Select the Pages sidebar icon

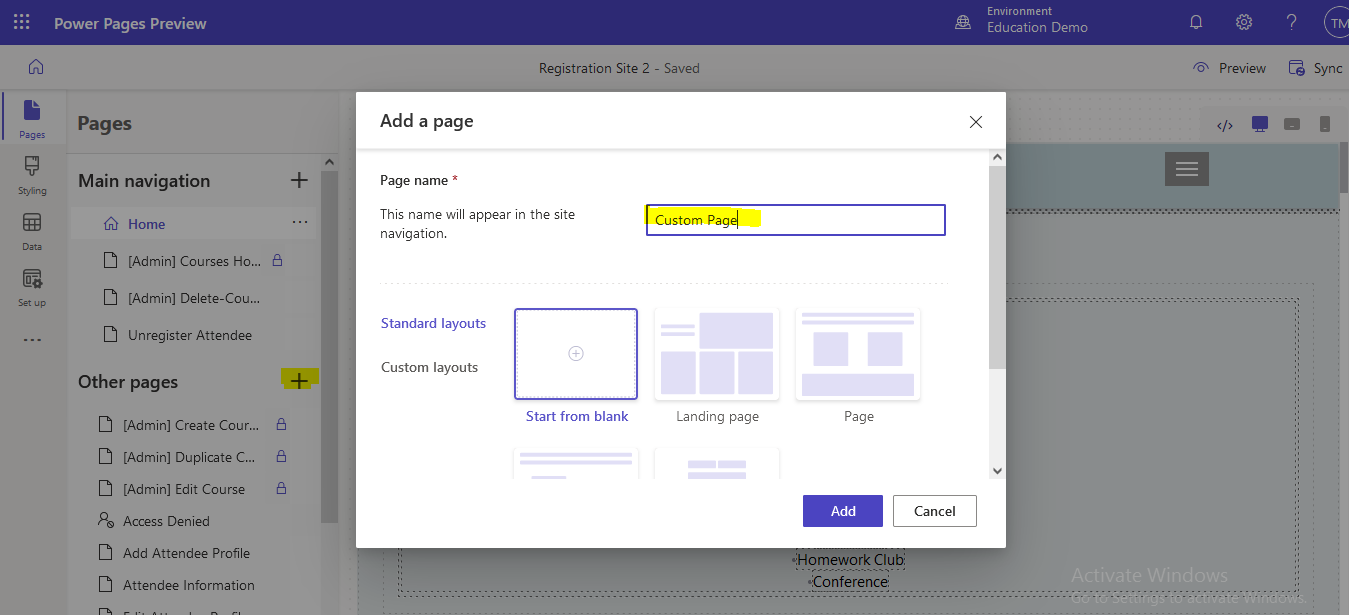[x=32, y=118]
